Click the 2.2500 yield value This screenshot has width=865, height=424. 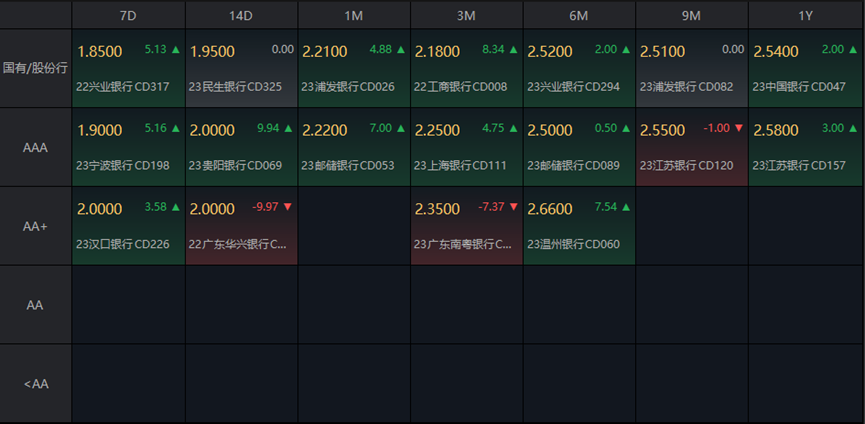coord(437,131)
